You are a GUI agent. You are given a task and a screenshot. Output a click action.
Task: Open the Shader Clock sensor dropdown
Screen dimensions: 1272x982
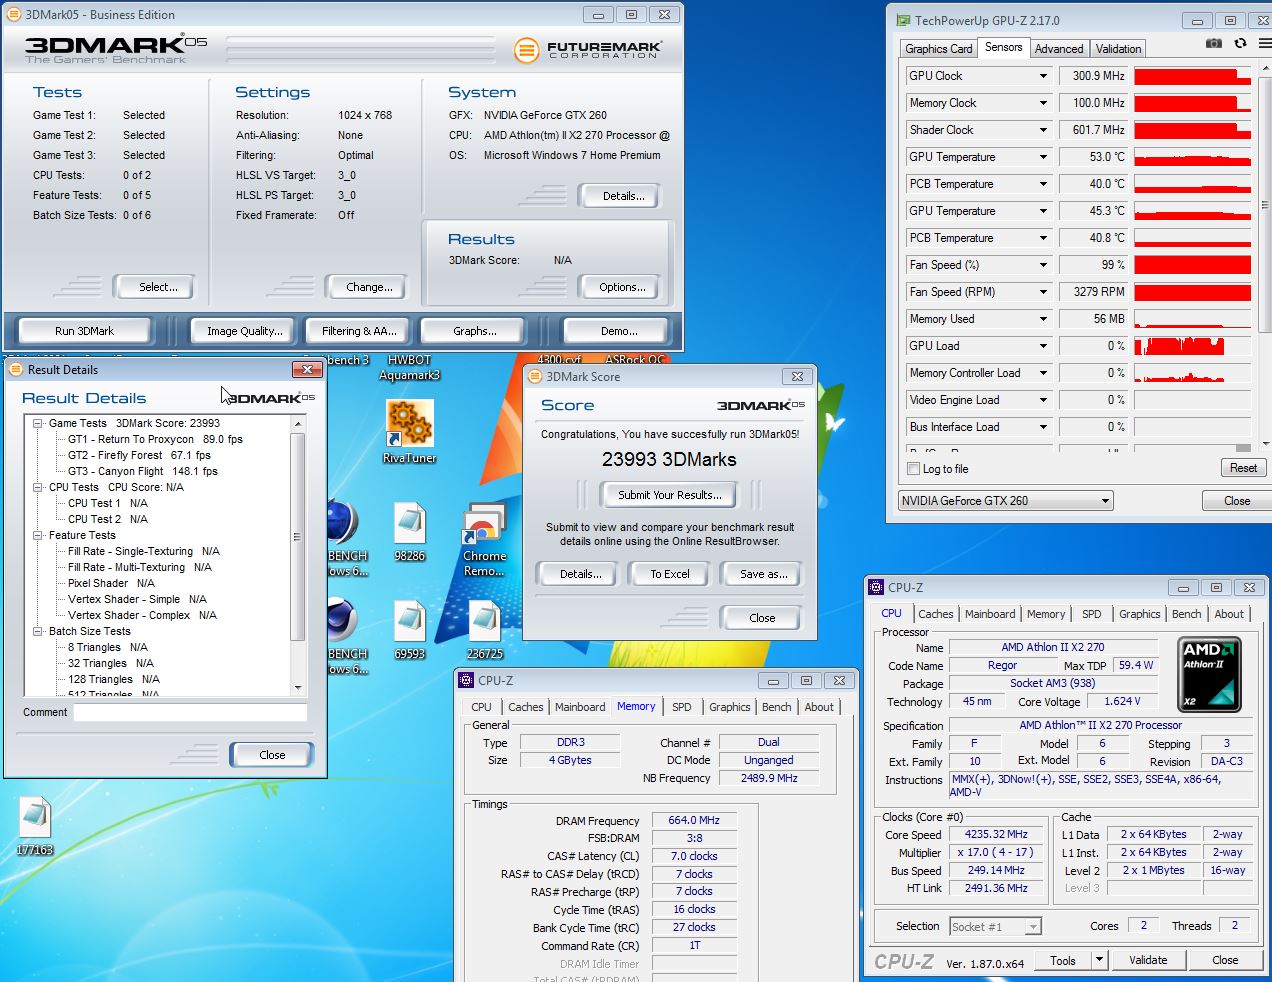[x=1043, y=130]
